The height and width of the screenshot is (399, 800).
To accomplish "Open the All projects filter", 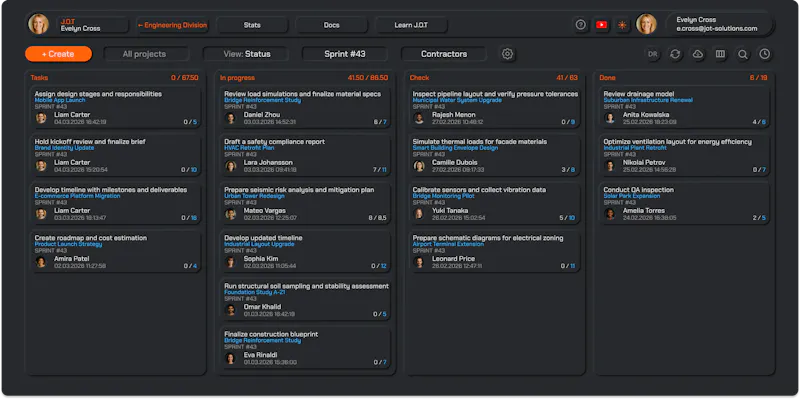I will (x=146, y=54).
